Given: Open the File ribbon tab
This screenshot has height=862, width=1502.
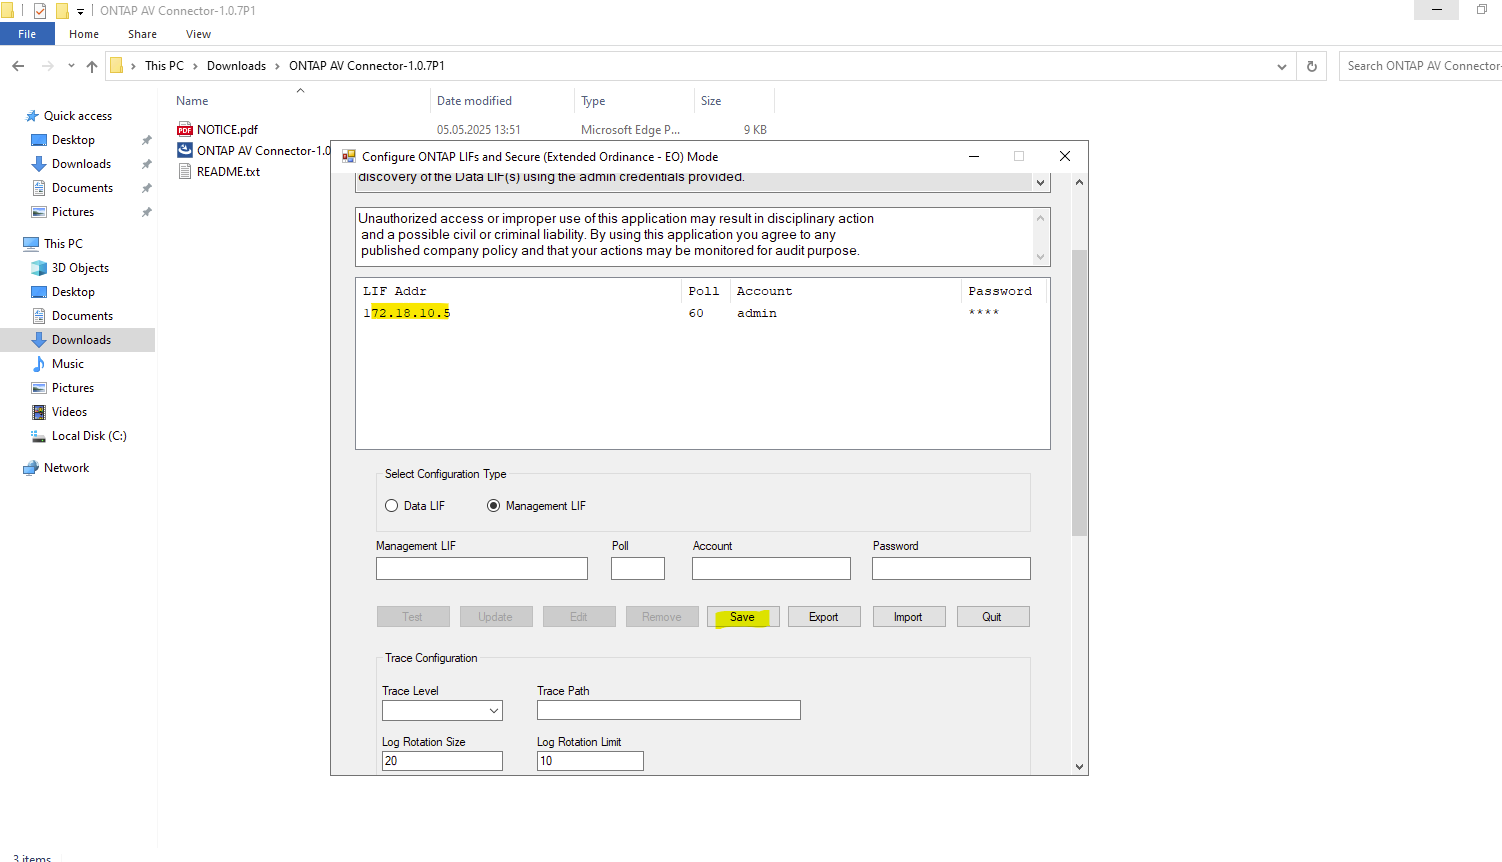Looking at the screenshot, I should click(27, 34).
